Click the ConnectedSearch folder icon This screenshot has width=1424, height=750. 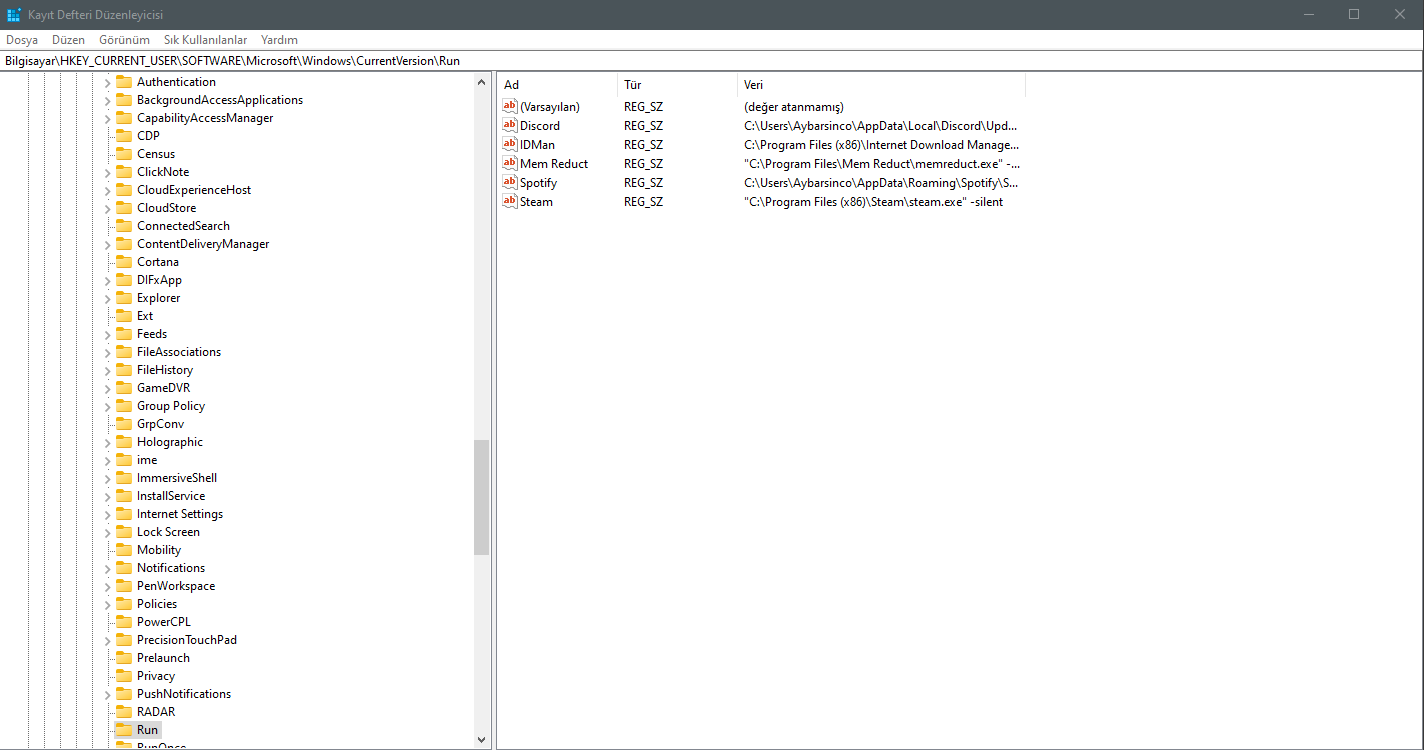(x=124, y=226)
